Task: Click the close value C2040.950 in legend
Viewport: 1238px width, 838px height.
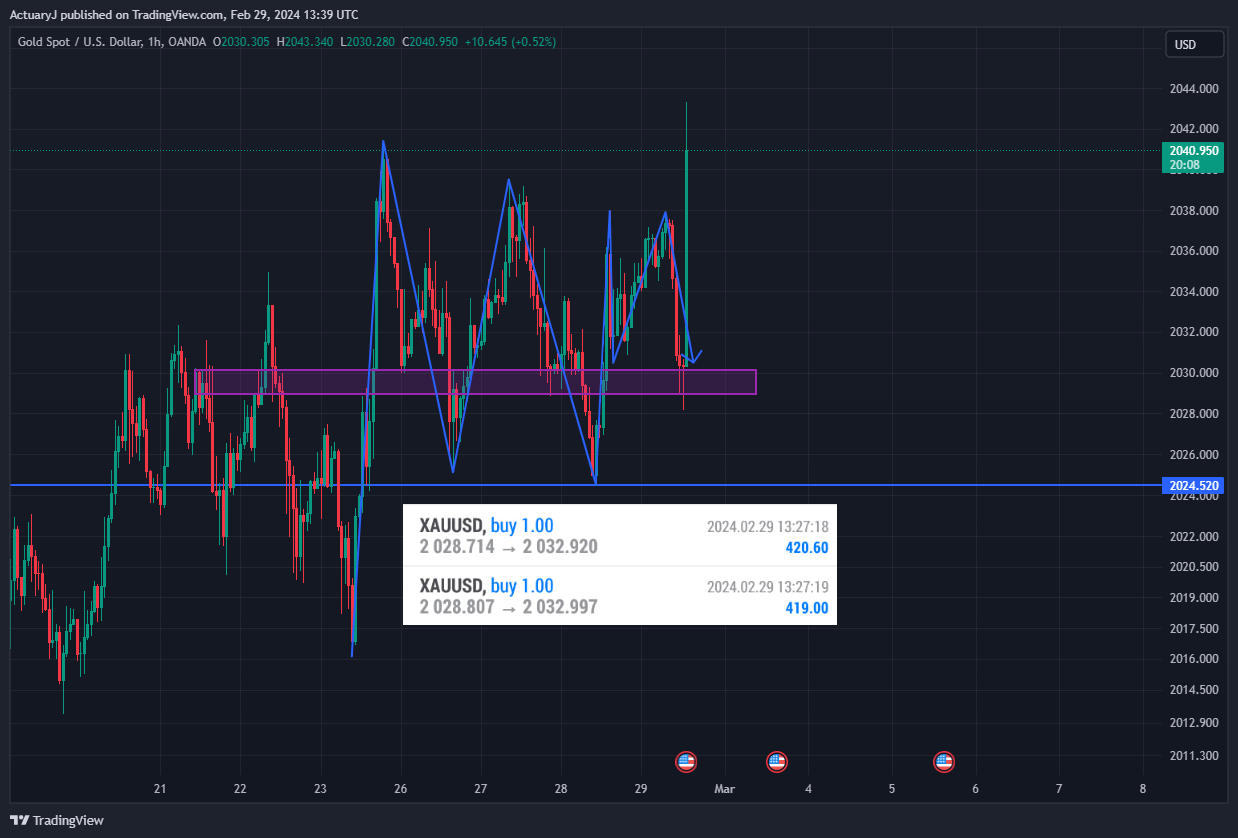Action: pos(430,42)
